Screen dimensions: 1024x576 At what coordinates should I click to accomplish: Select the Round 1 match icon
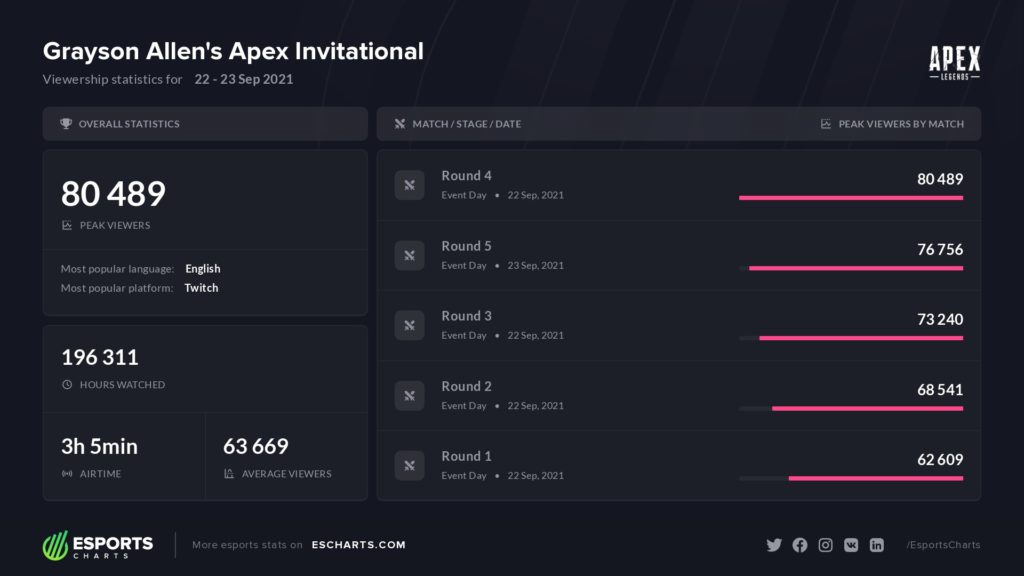(409, 465)
